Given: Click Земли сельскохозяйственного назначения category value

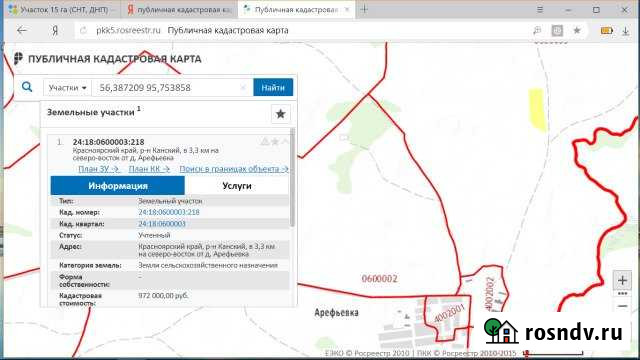Looking at the screenshot, I should pos(208,265).
